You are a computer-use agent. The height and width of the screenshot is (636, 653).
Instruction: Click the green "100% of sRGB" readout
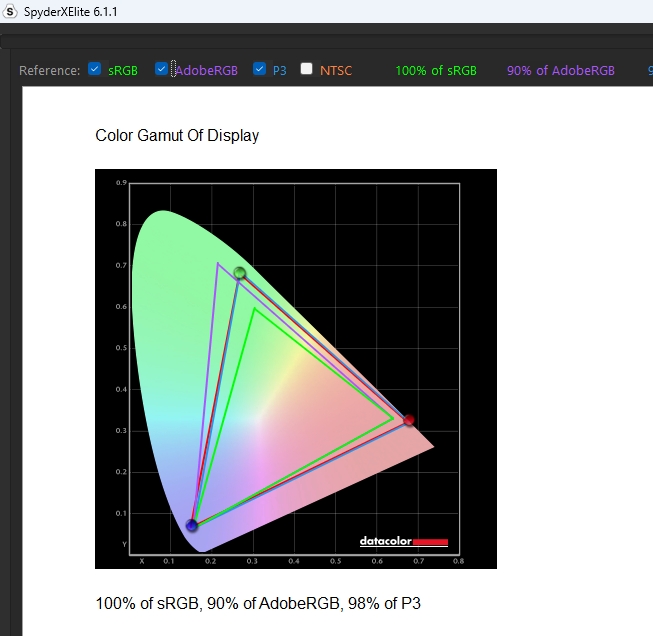(436, 71)
